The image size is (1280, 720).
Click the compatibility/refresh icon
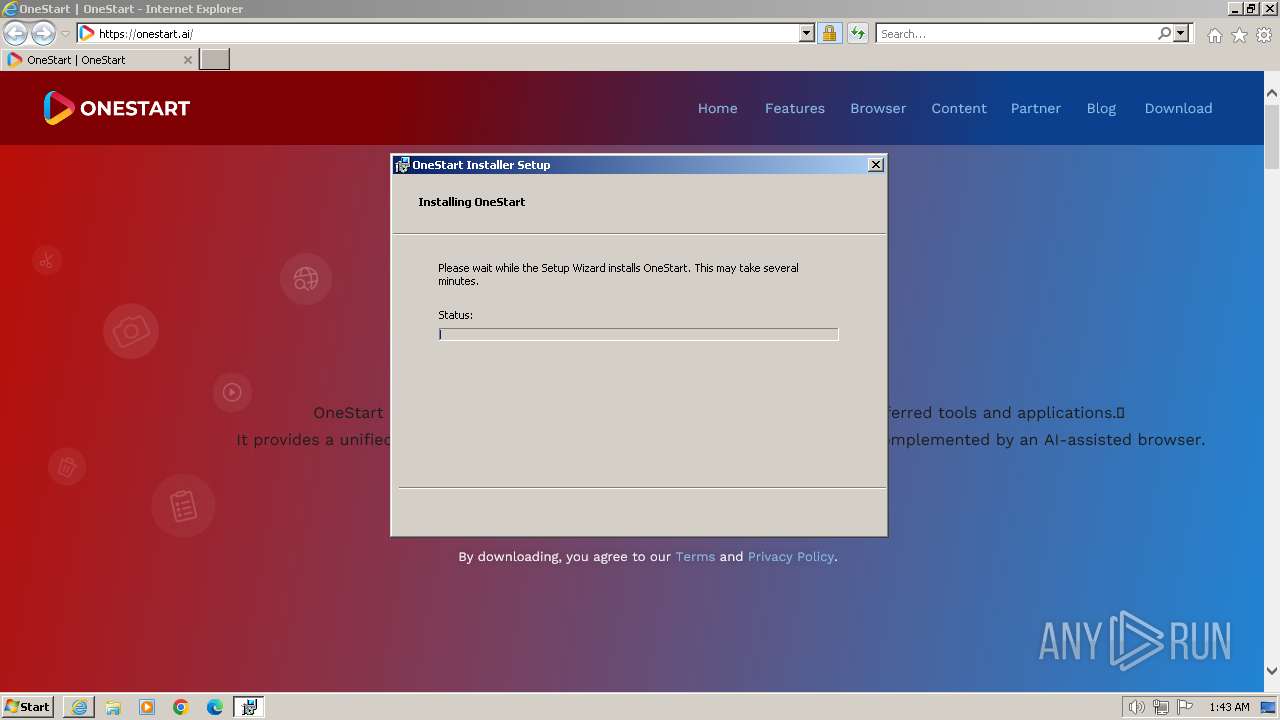point(858,33)
